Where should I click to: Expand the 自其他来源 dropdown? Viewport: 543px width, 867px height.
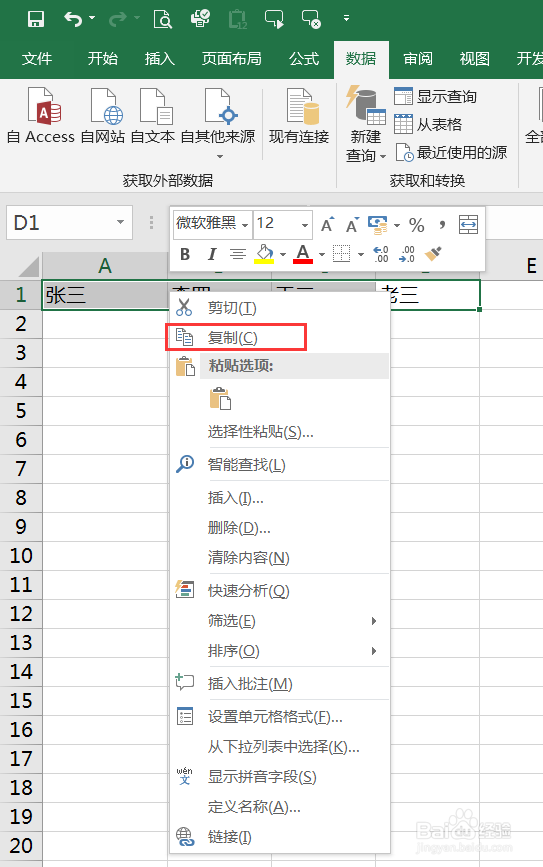[x=220, y=157]
